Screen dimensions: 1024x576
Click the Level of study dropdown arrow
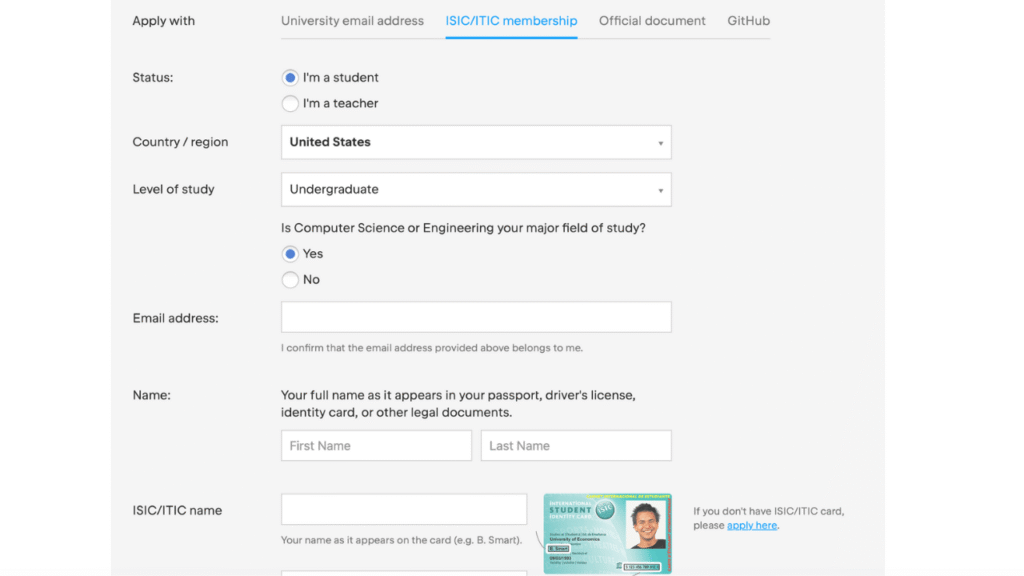coord(660,191)
